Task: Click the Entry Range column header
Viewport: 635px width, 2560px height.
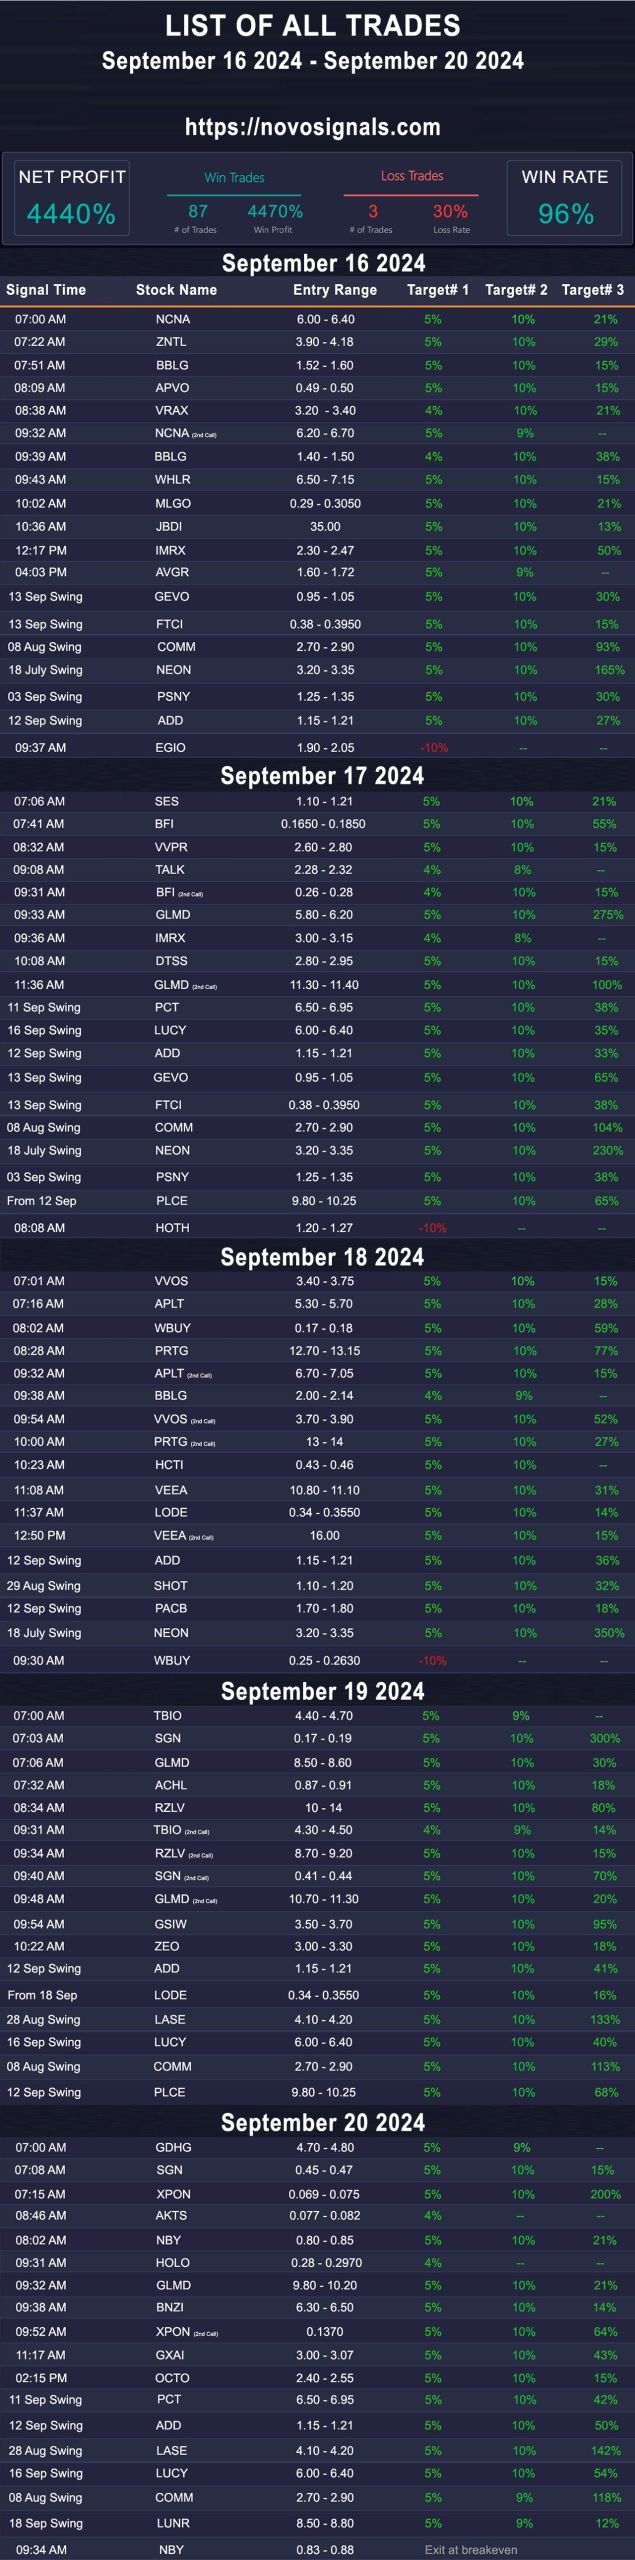Action: coord(335,290)
